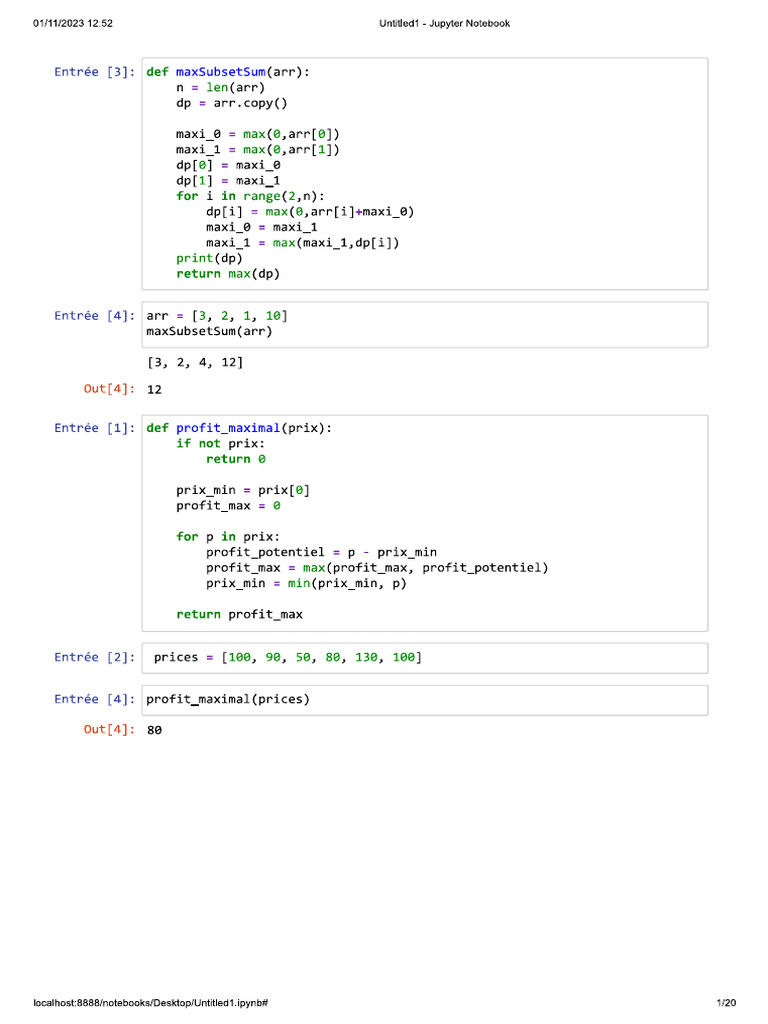This screenshot has width=768, height=1024.
Task: Click the 'dp[i] = max(0,arr[i]+maxi_0)' line
Action: (310, 212)
